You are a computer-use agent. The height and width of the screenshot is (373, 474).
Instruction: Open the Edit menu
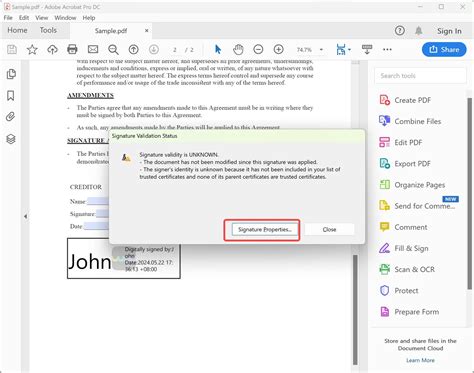tap(24, 18)
